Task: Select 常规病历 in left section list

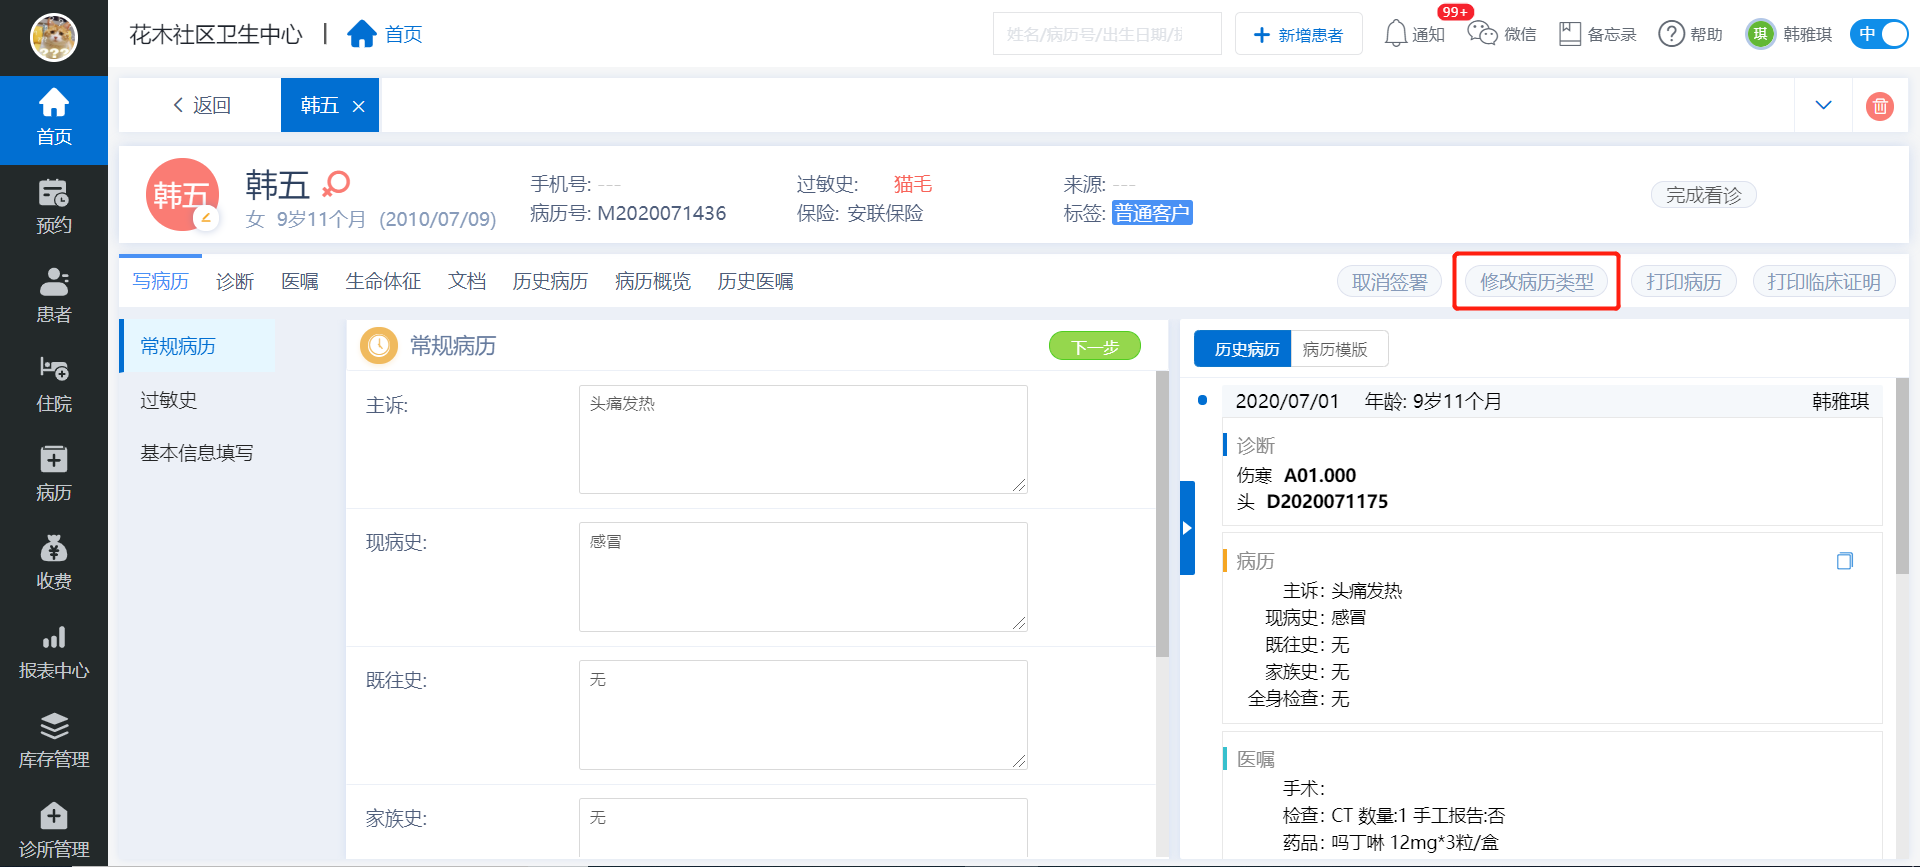Action: coord(198,346)
